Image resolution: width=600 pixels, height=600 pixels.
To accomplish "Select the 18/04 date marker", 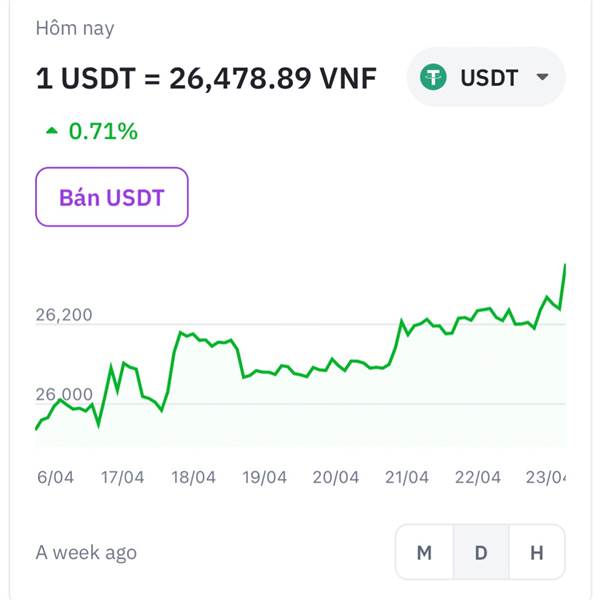I will [193, 477].
